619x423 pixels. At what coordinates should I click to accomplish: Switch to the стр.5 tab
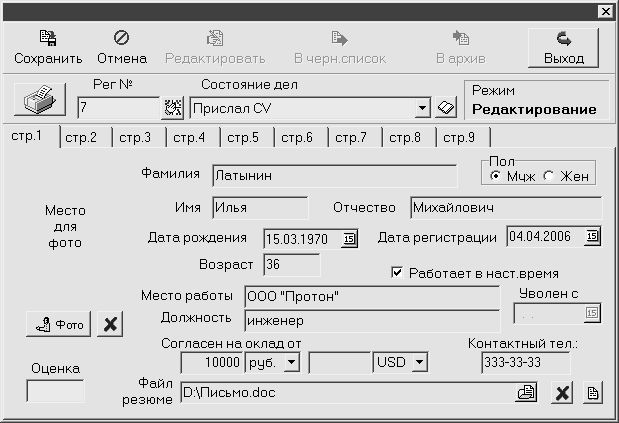tap(243, 137)
